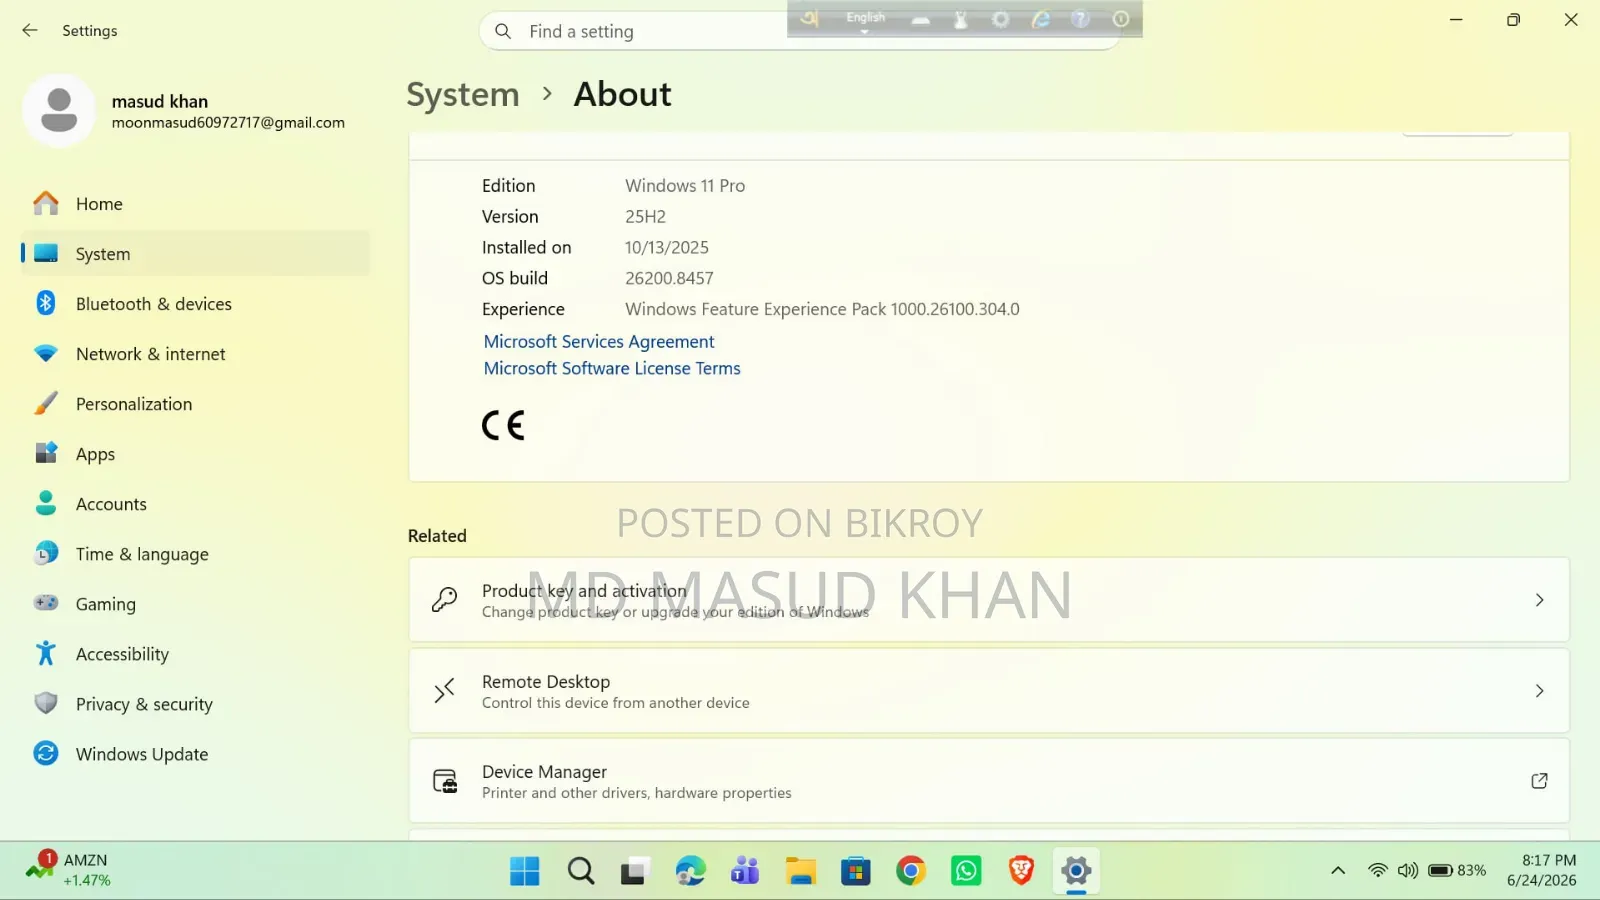The width and height of the screenshot is (1600, 900).
Task: Open the English keyboard mode dropdown
Action: click(865, 20)
